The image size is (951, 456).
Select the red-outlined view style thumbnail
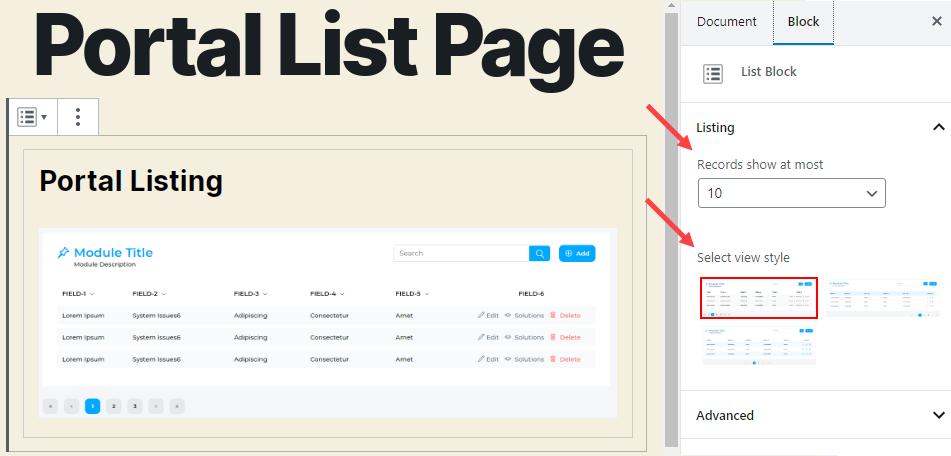pyautogui.click(x=759, y=298)
